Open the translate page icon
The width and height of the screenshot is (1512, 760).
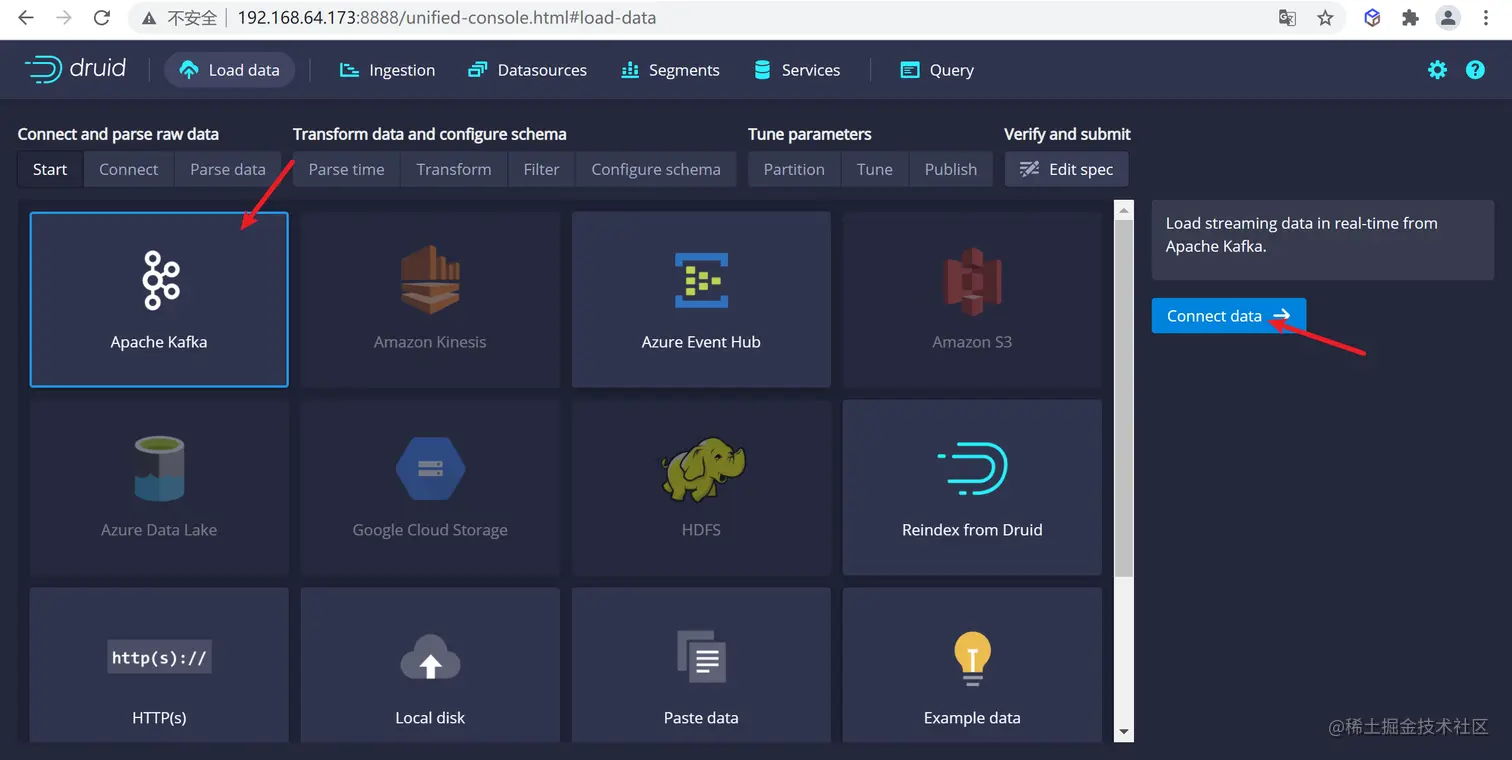pyautogui.click(x=1287, y=18)
